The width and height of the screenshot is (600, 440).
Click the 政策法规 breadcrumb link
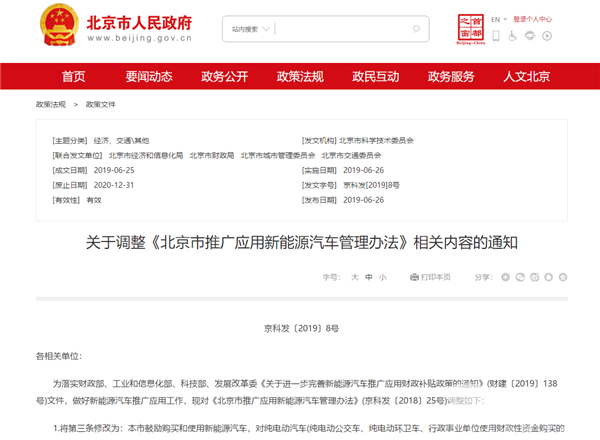[50, 104]
